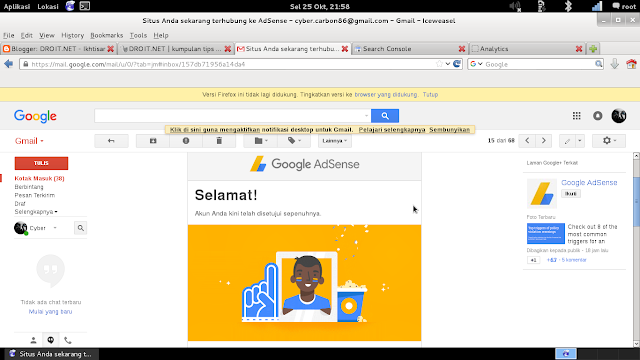This screenshot has width=640, height=360.
Task: Click the Bluetooth icon in the top panel
Action: click(568, 6)
